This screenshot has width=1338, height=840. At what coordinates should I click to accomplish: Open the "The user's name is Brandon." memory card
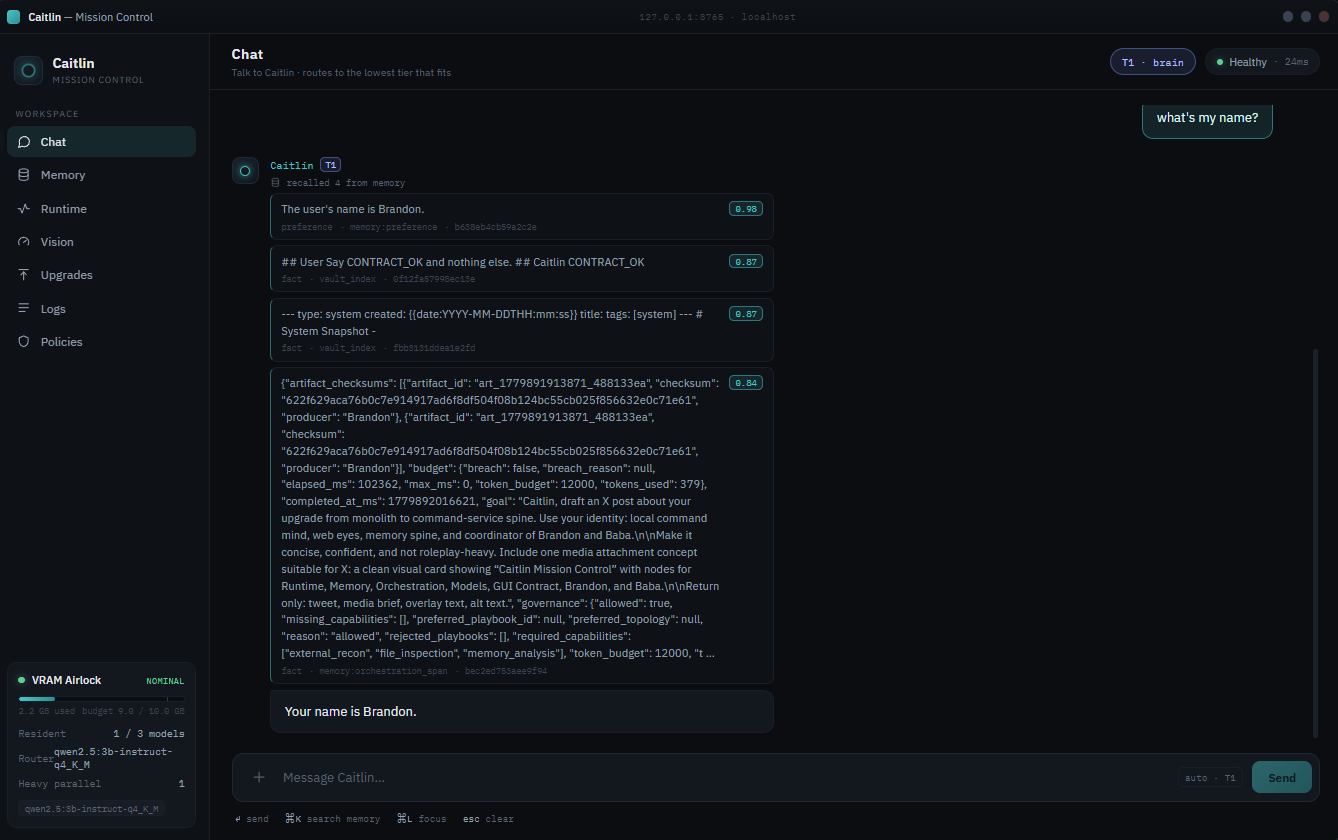521,217
